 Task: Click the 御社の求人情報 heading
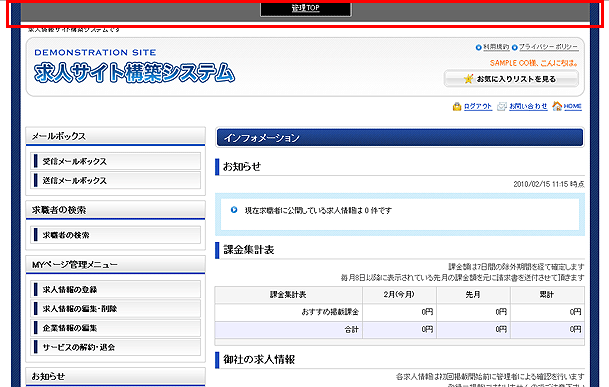click(x=259, y=359)
